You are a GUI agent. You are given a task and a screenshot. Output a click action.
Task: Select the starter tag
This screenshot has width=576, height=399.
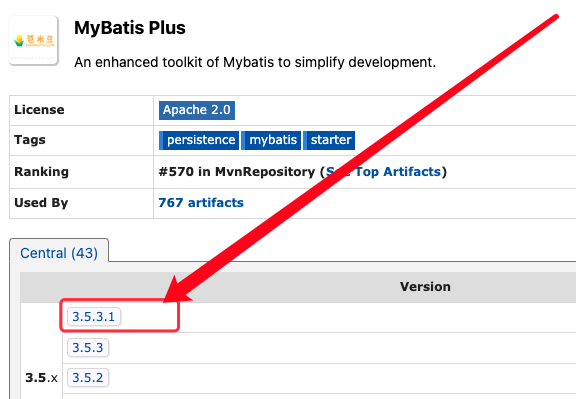click(x=329, y=140)
